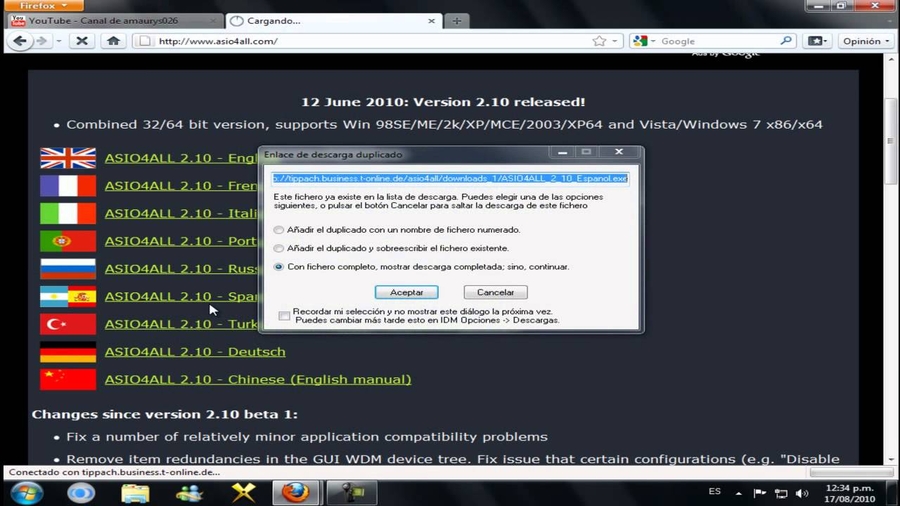Screen dimensions: 900x506
Task: Choose 'Añadir el duplicado y sobreescribir' radio option
Action: coord(279,248)
